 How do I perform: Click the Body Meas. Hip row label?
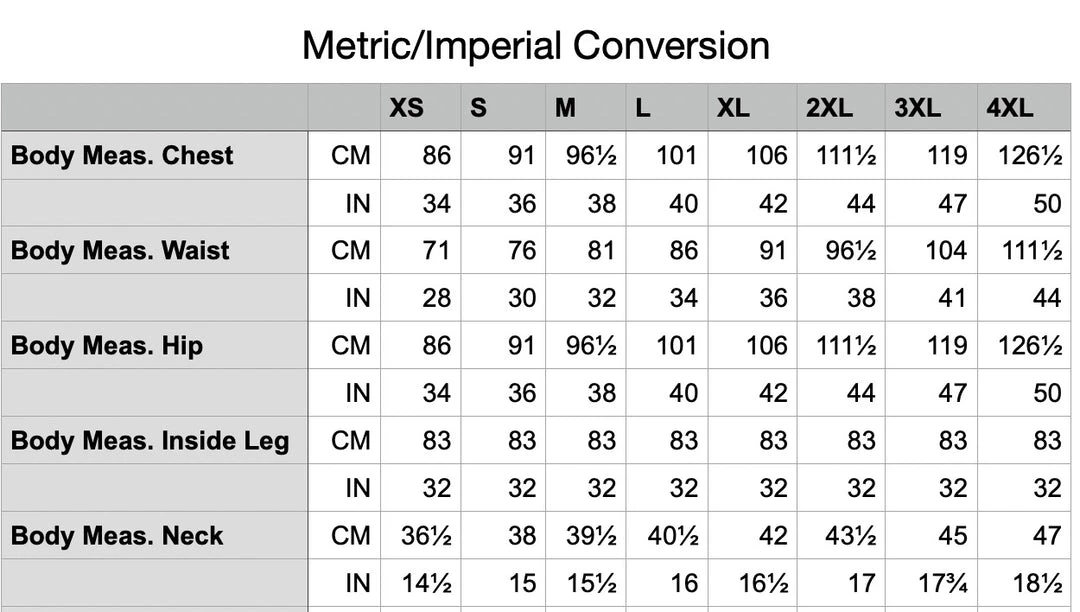(107, 346)
